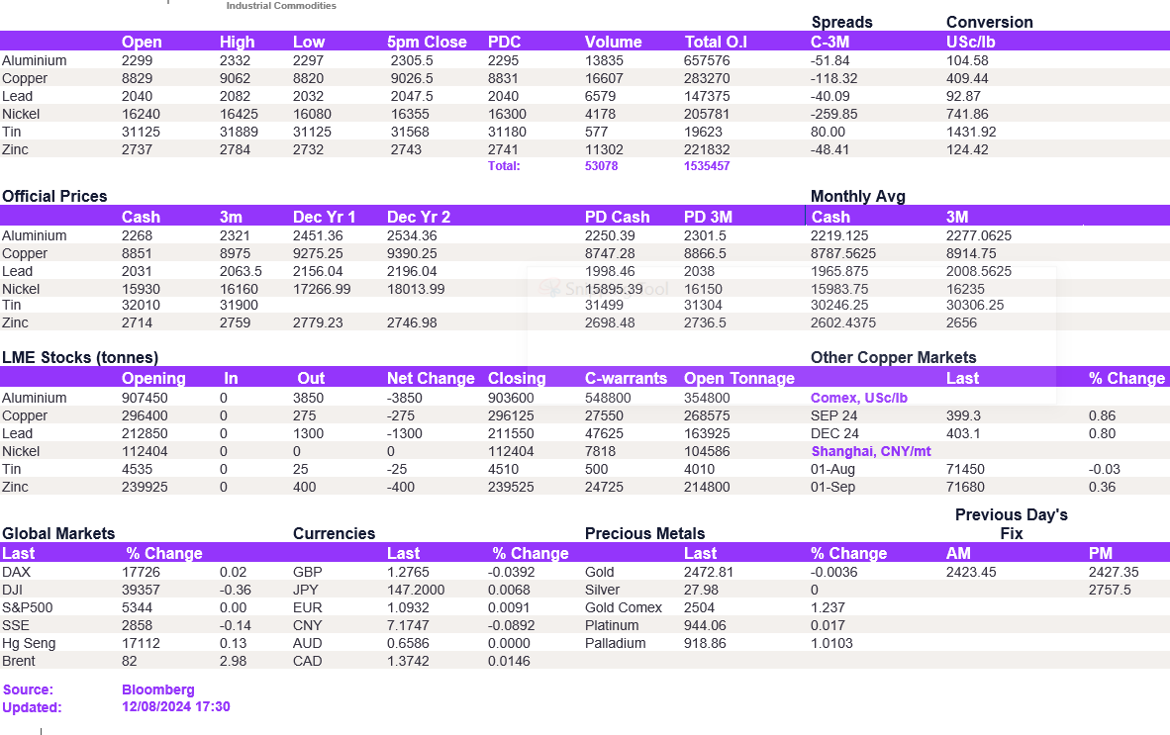Click the Nickel Dec Yr 2 value 18013.99
The width and height of the screenshot is (1170, 735).
(x=416, y=290)
